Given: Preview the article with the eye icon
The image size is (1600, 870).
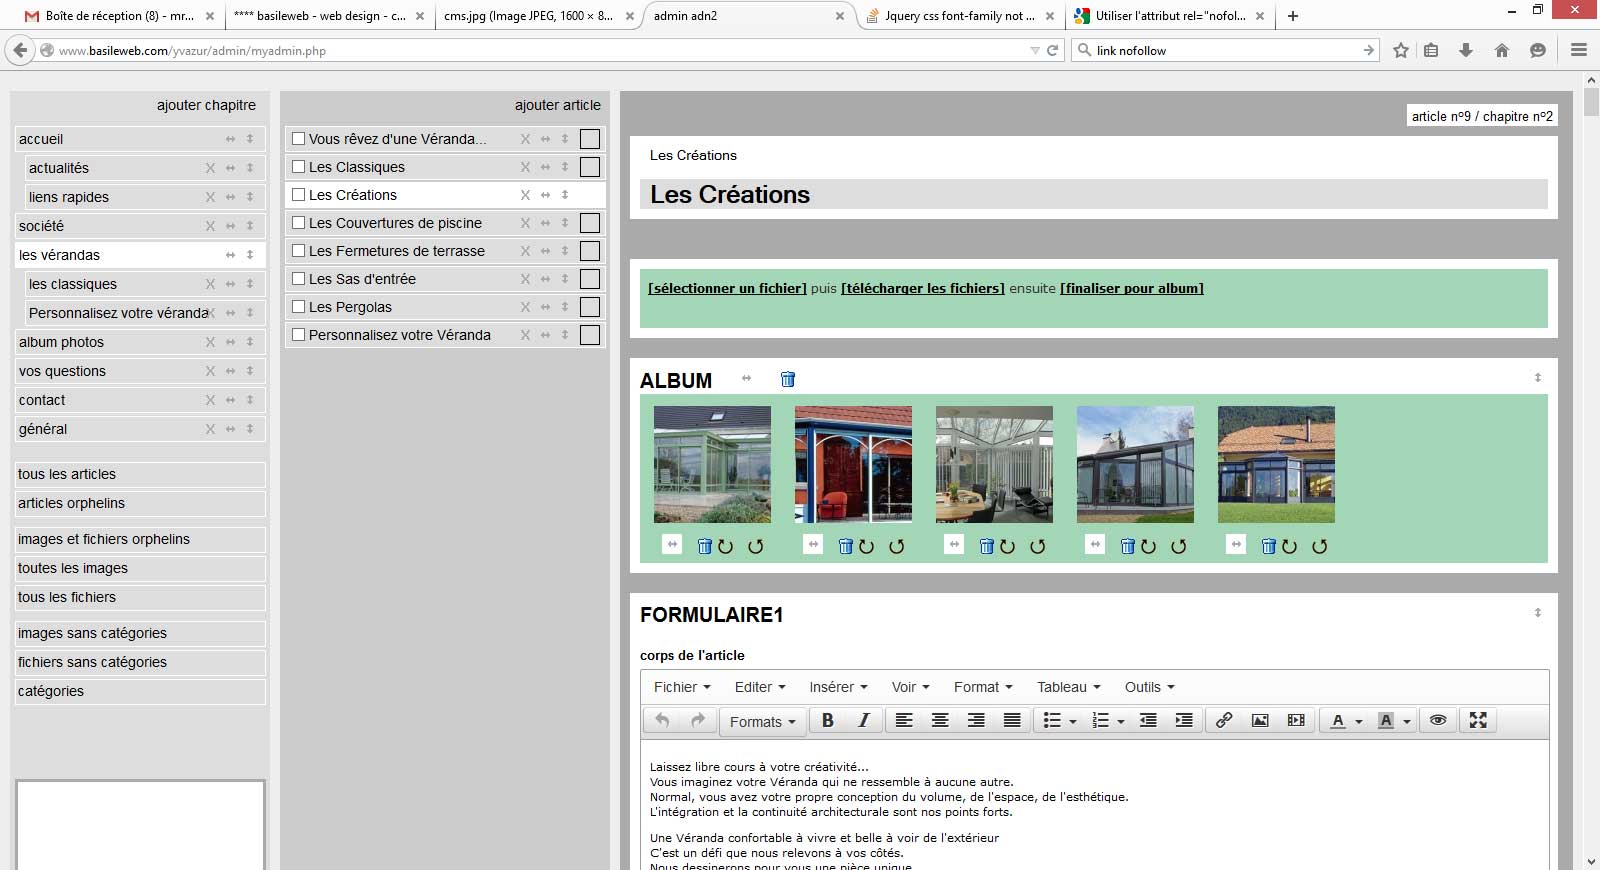Looking at the screenshot, I should (x=1438, y=720).
